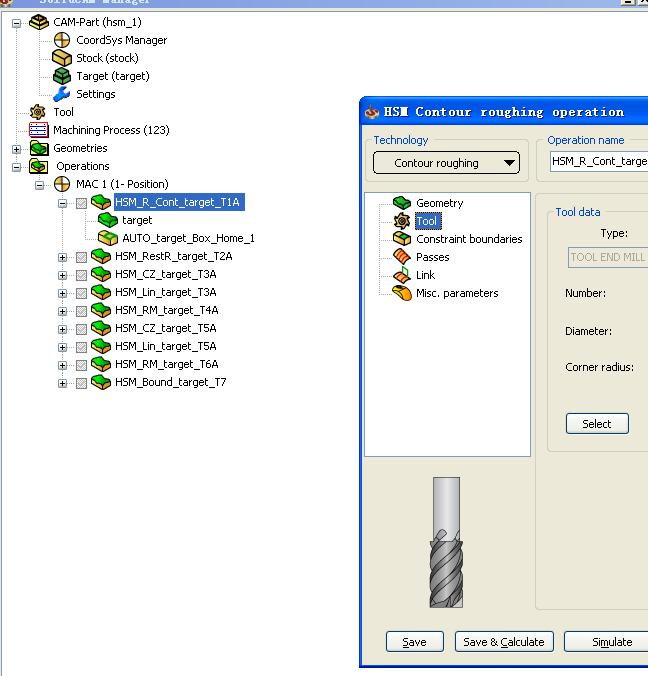Toggle checkbox for HSM_Lin_target_T5A
Viewport: 648px width, 676px height.
(x=81, y=347)
